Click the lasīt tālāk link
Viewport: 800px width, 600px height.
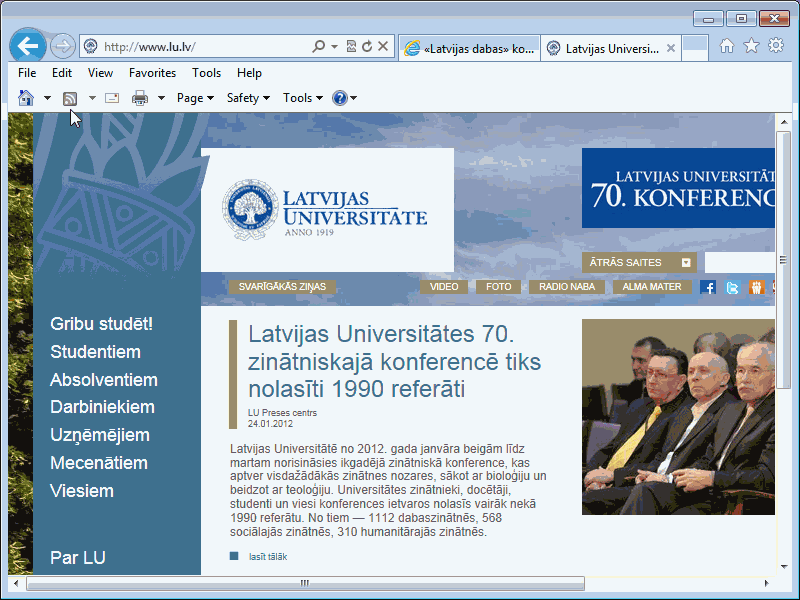coord(268,557)
